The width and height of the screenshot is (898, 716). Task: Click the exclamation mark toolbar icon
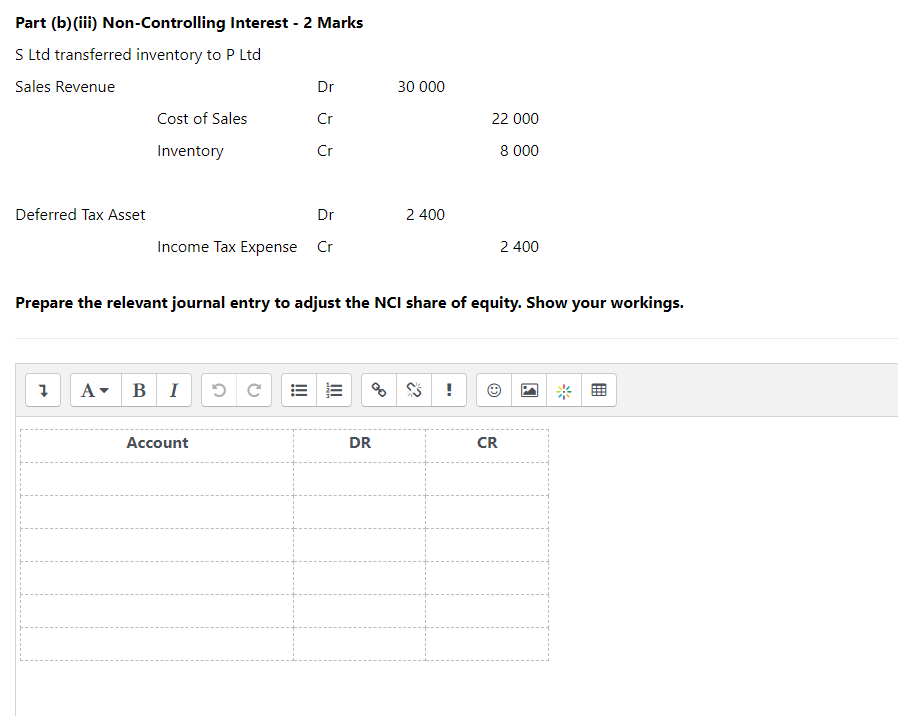point(449,390)
